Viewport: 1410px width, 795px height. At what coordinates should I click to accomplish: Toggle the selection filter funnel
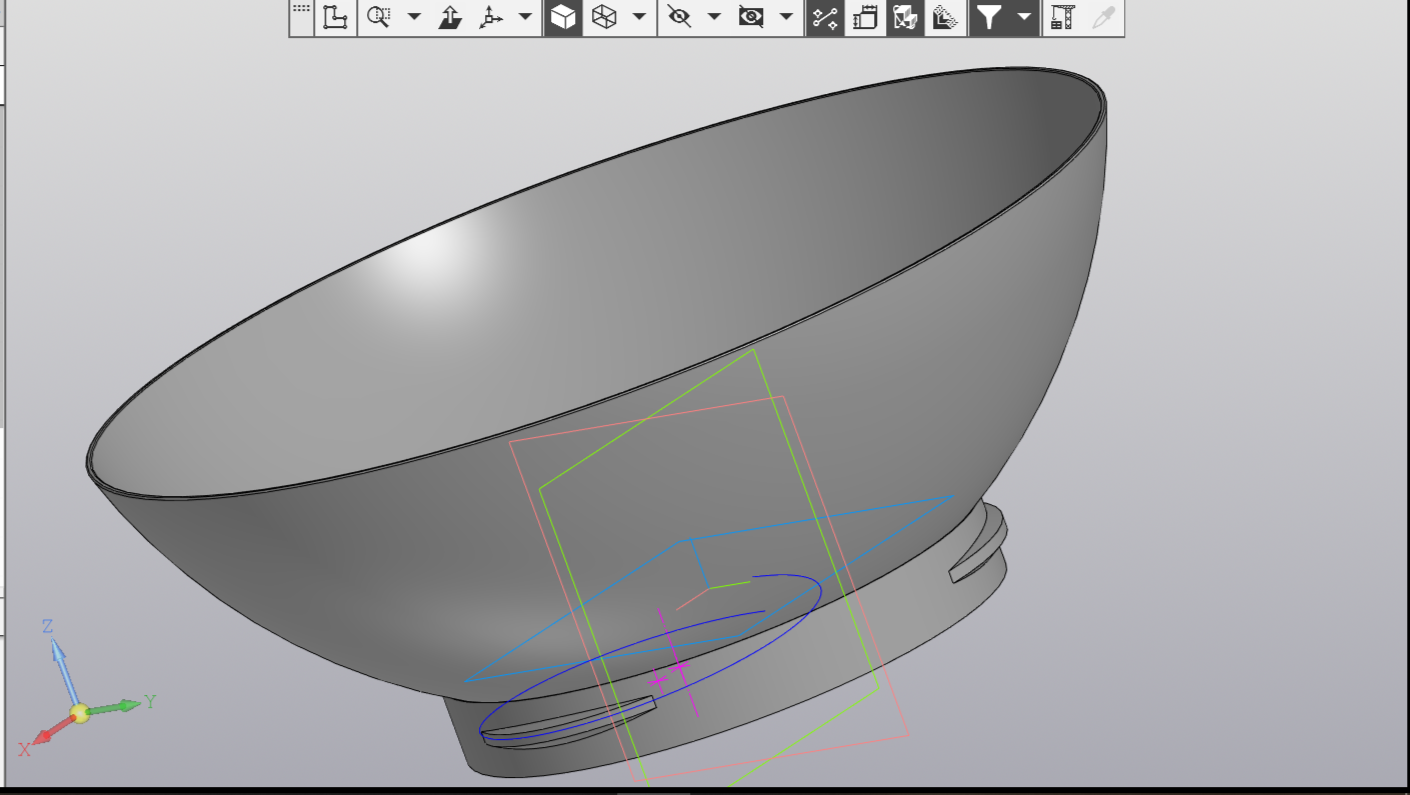[989, 17]
